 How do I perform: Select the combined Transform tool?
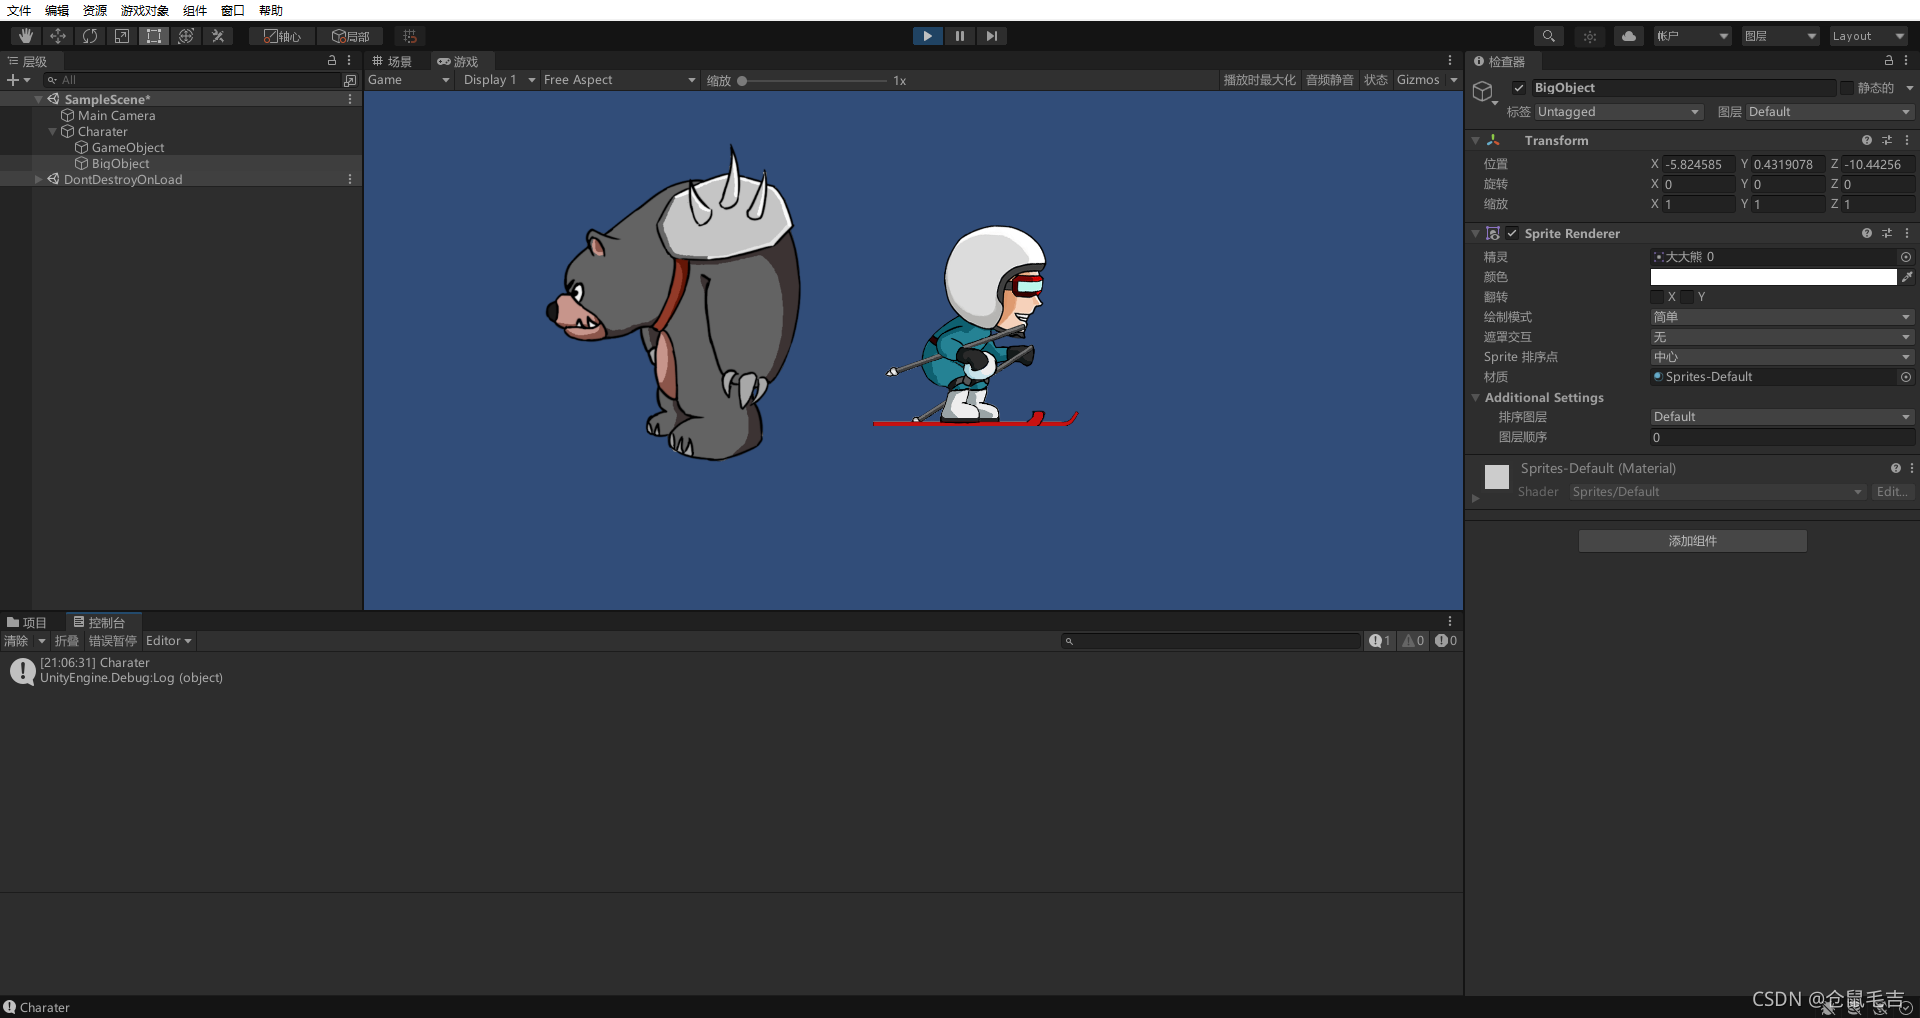(x=186, y=36)
